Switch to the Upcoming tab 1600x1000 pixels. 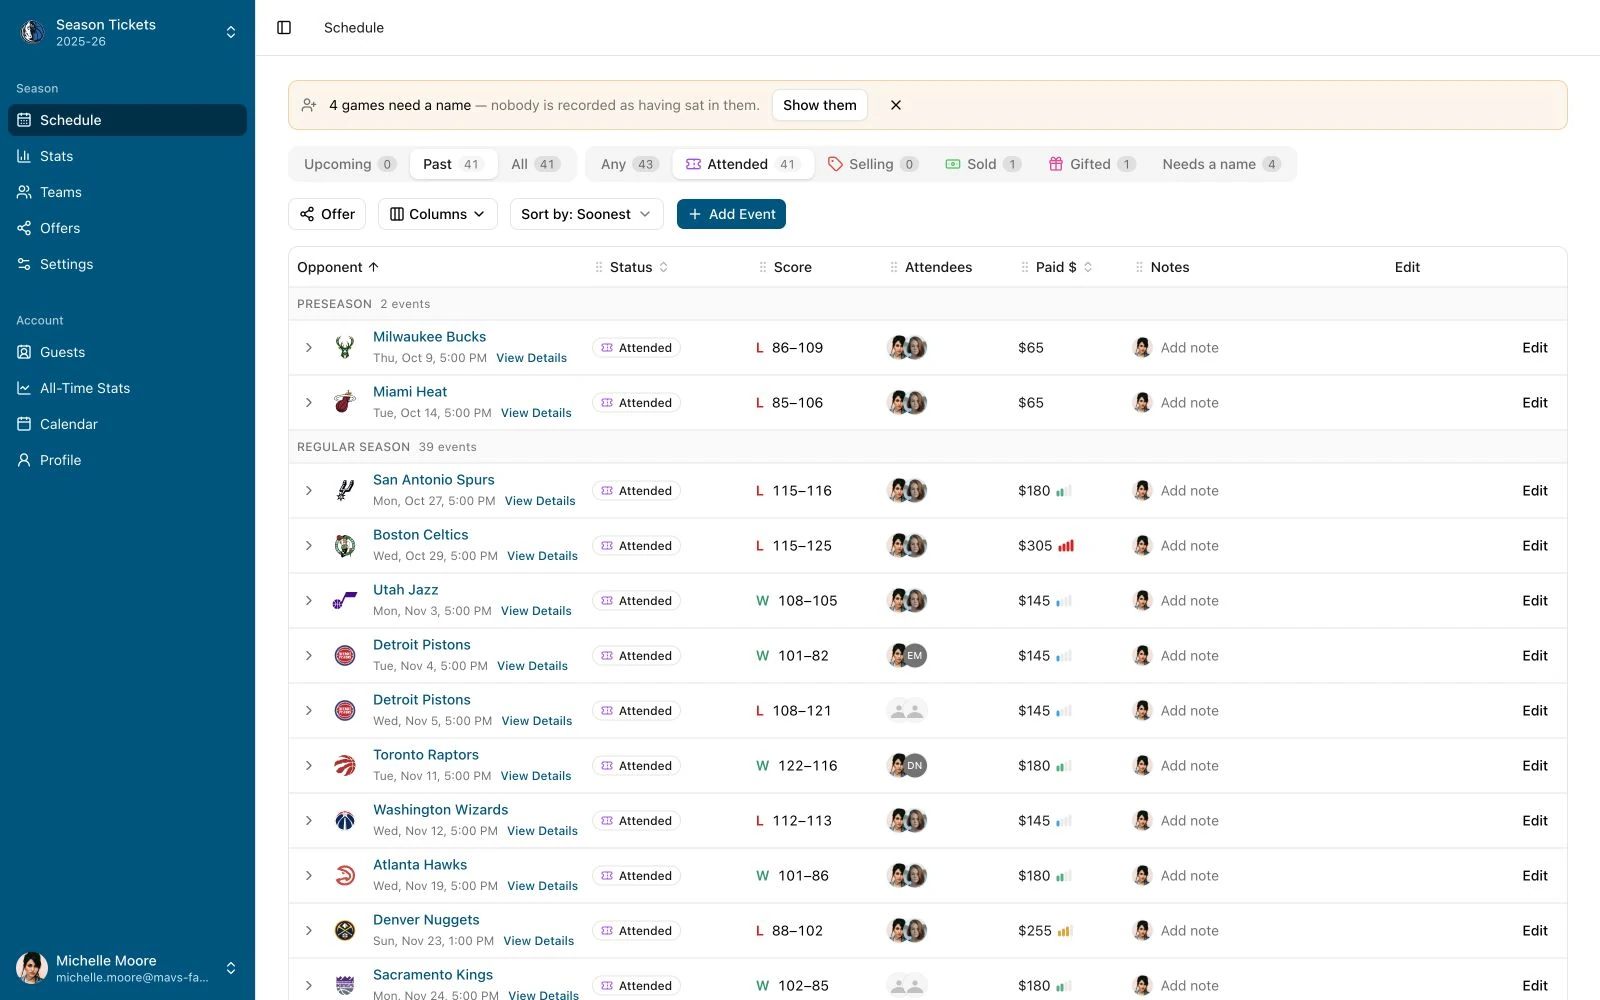[x=350, y=164]
